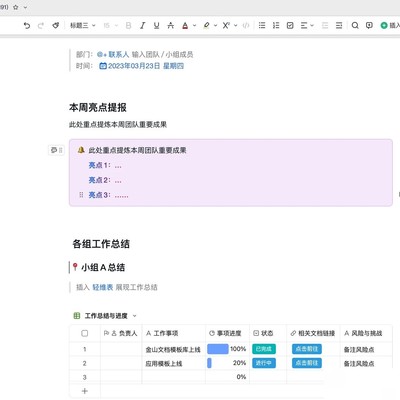
Task: Click the inline code icon
Action: [x=246, y=25]
